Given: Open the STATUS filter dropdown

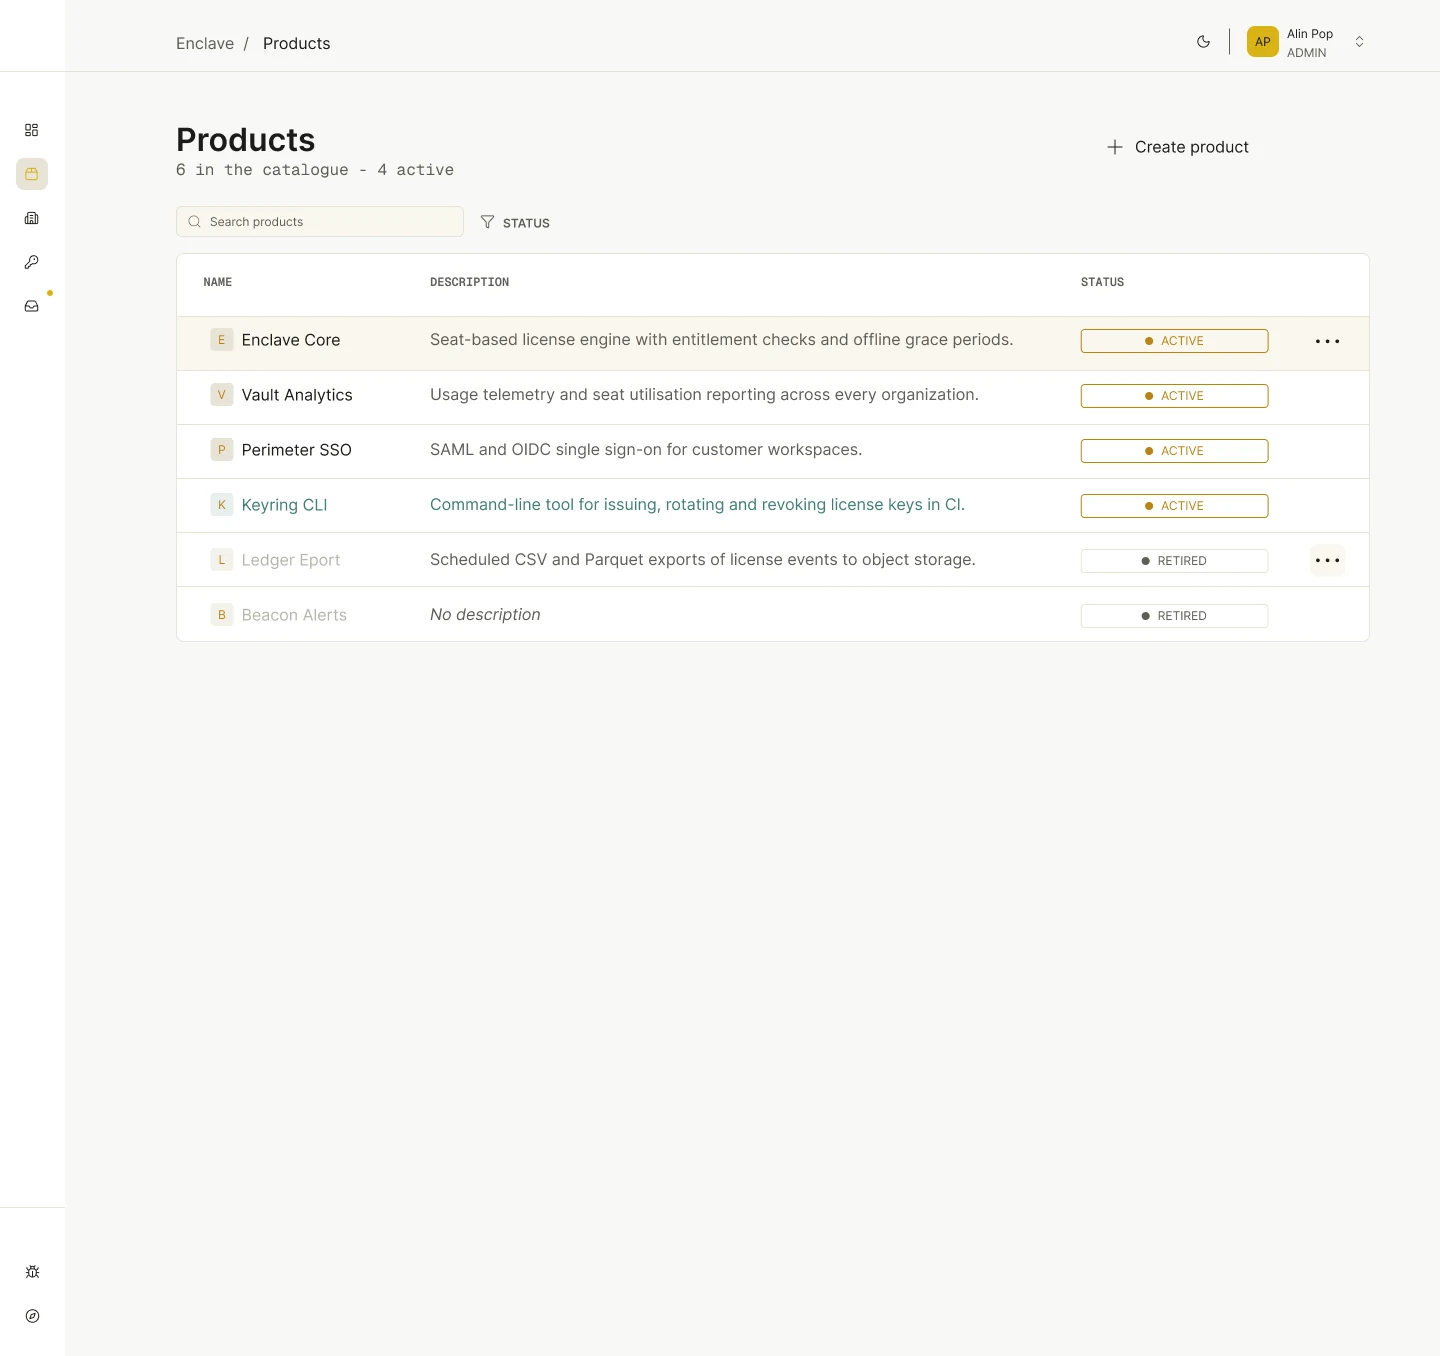Looking at the screenshot, I should coord(515,222).
